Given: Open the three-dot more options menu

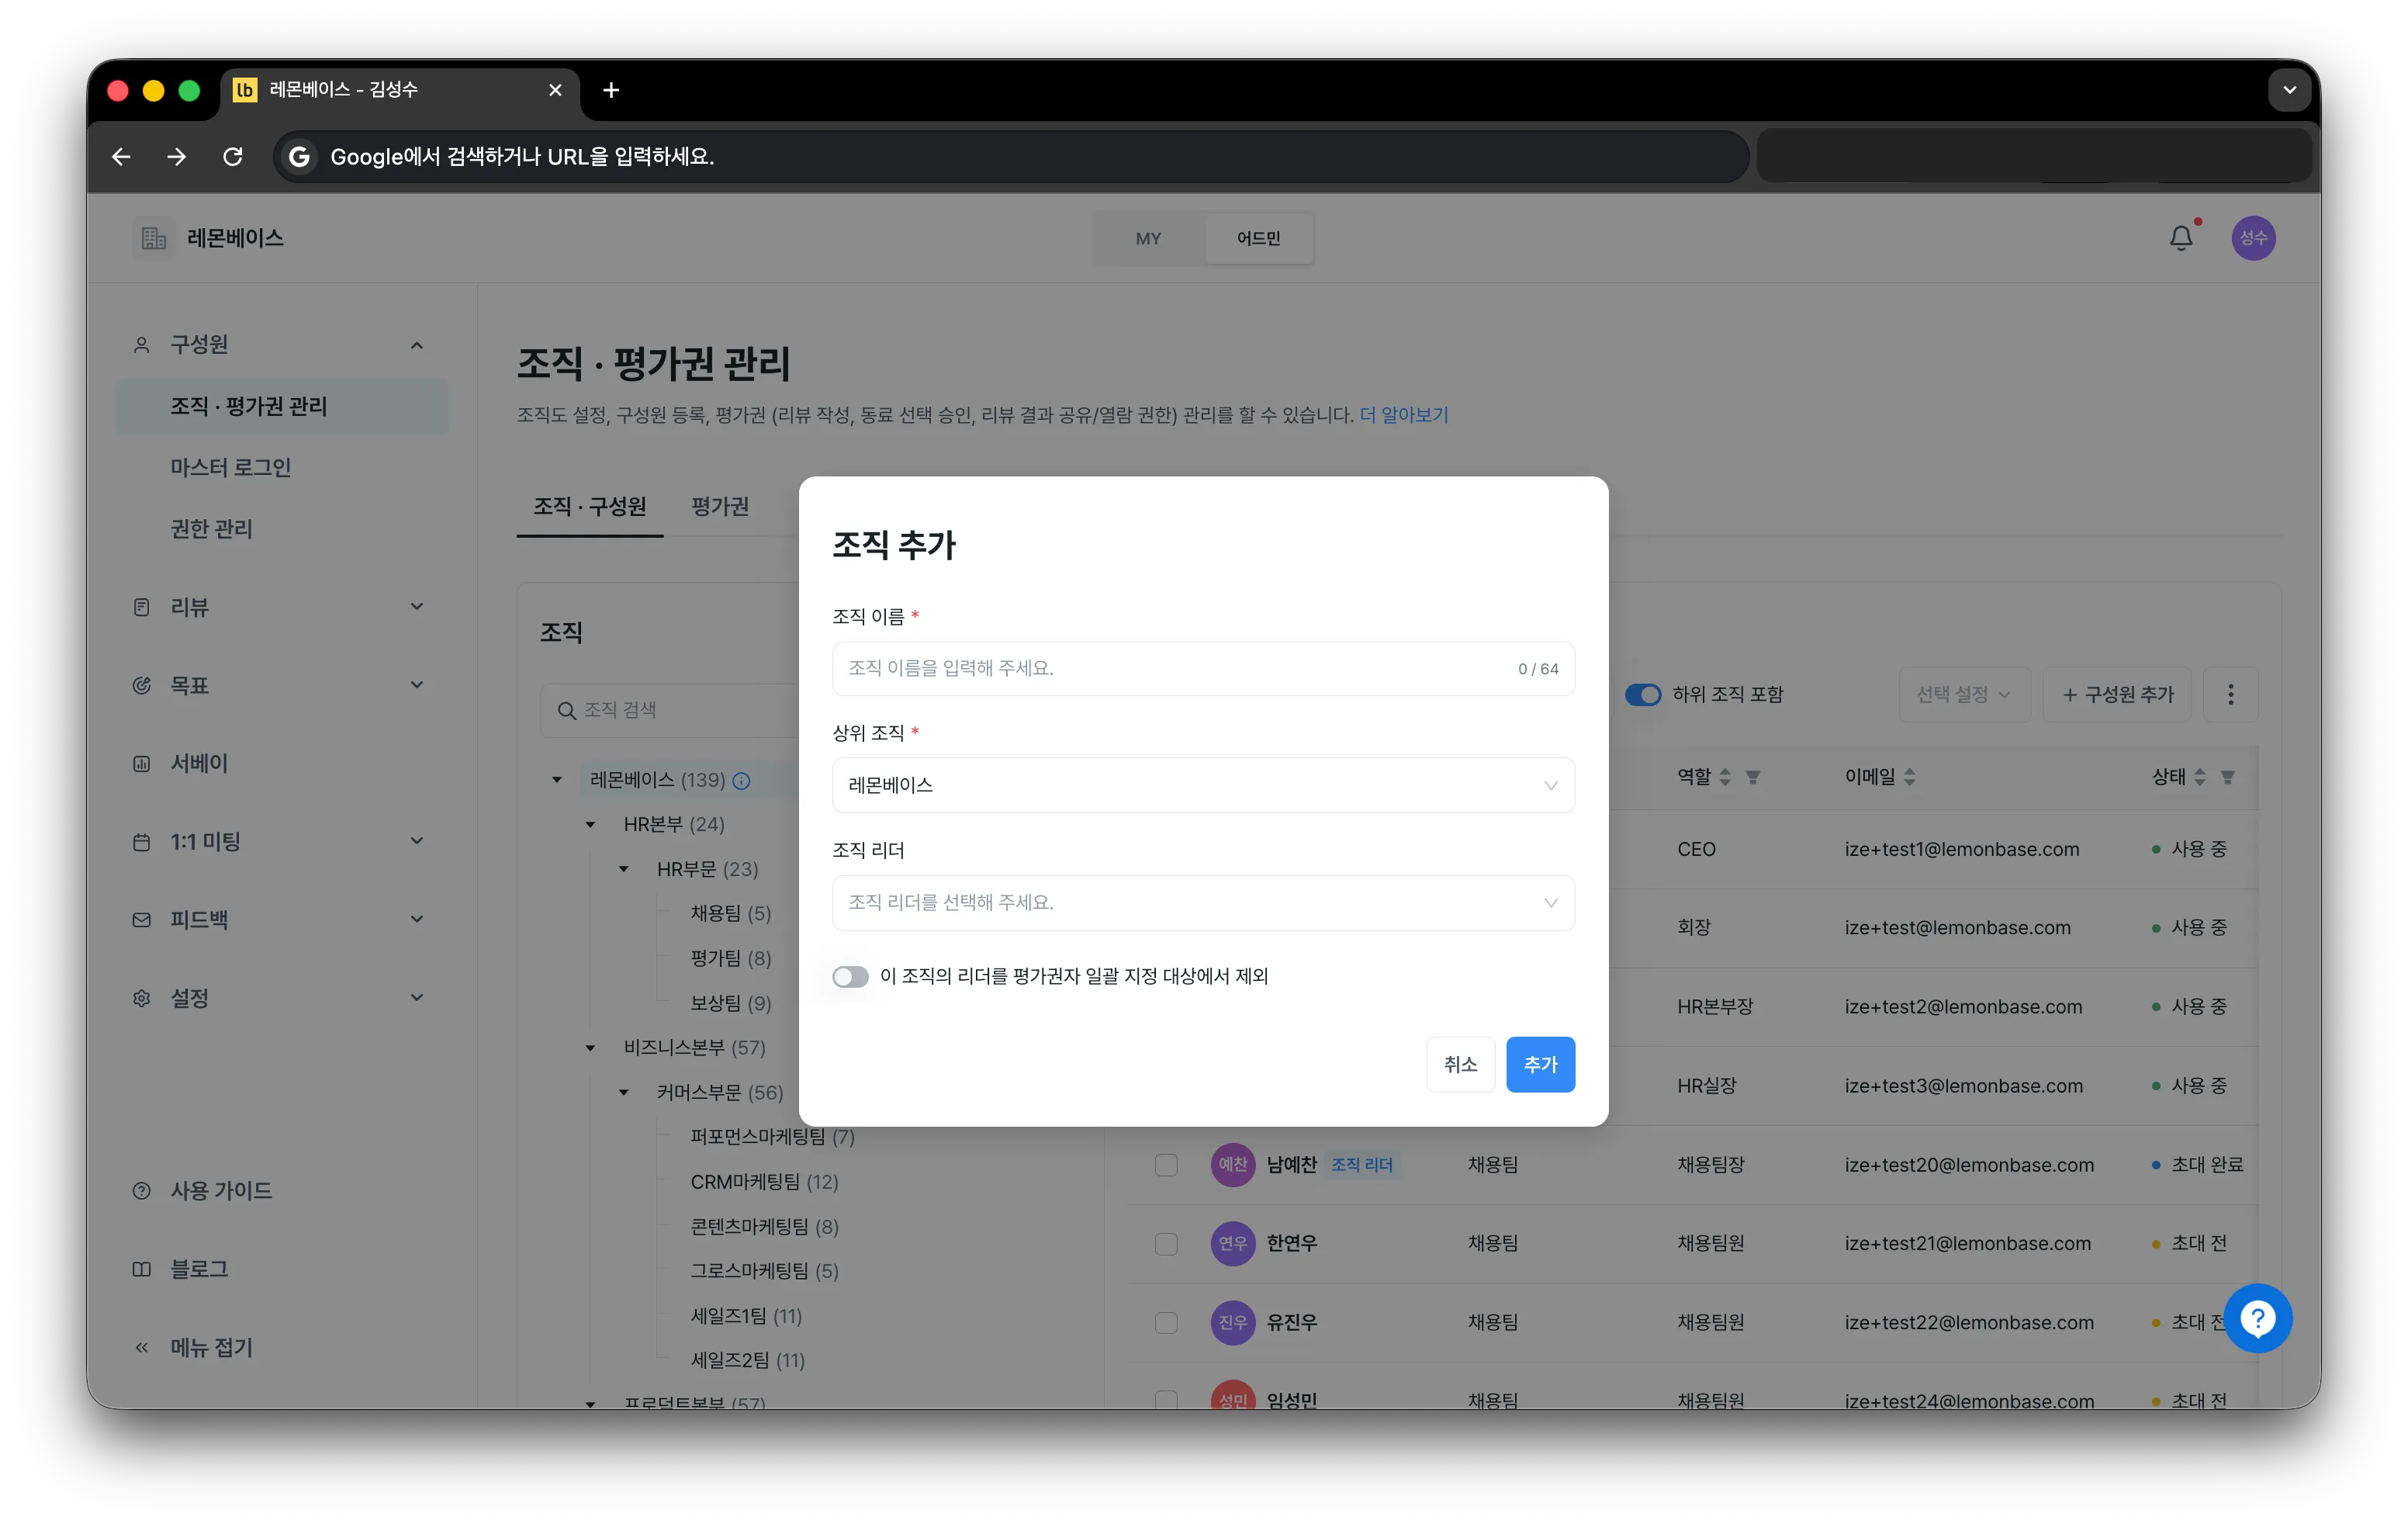Looking at the screenshot, I should point(2230,694).
